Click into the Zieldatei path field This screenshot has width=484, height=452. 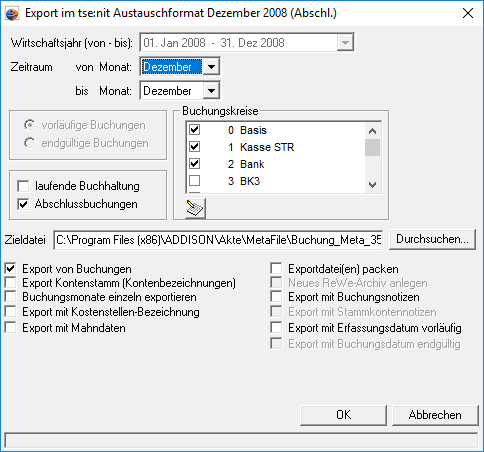(x=218, y=240)
